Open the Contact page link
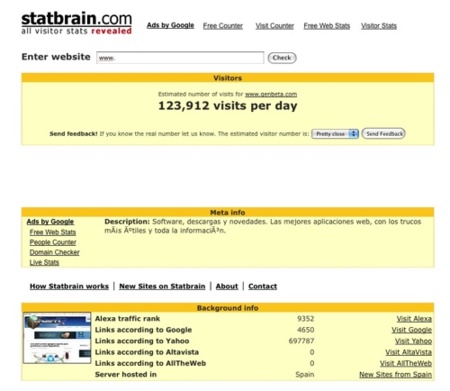The image size is (450, 391). point(262,286)
